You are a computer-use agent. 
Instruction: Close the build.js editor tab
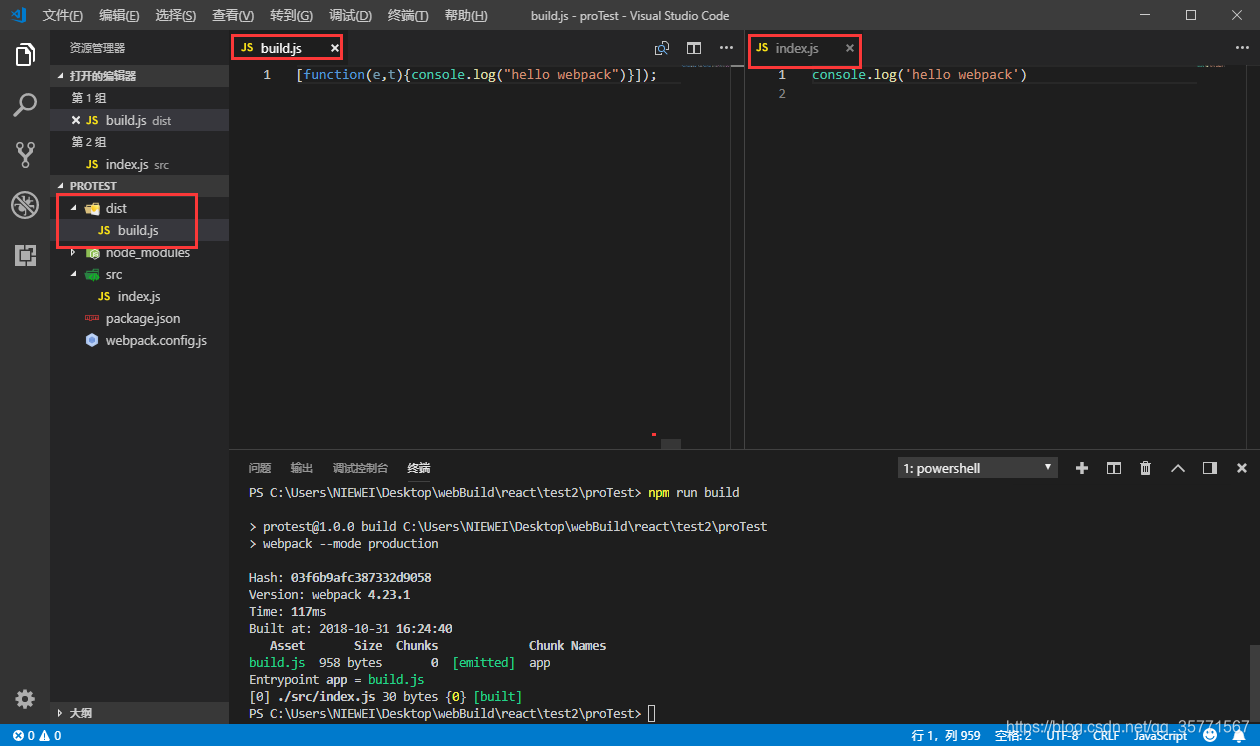tap(335, 48)
